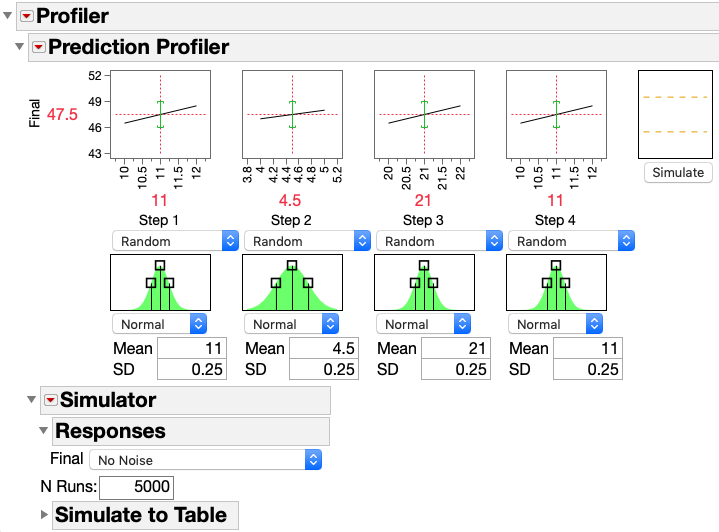719x532 pixels.
Task: Collapse the Prediction Profiler section
Action: click(x=20, y=47)
